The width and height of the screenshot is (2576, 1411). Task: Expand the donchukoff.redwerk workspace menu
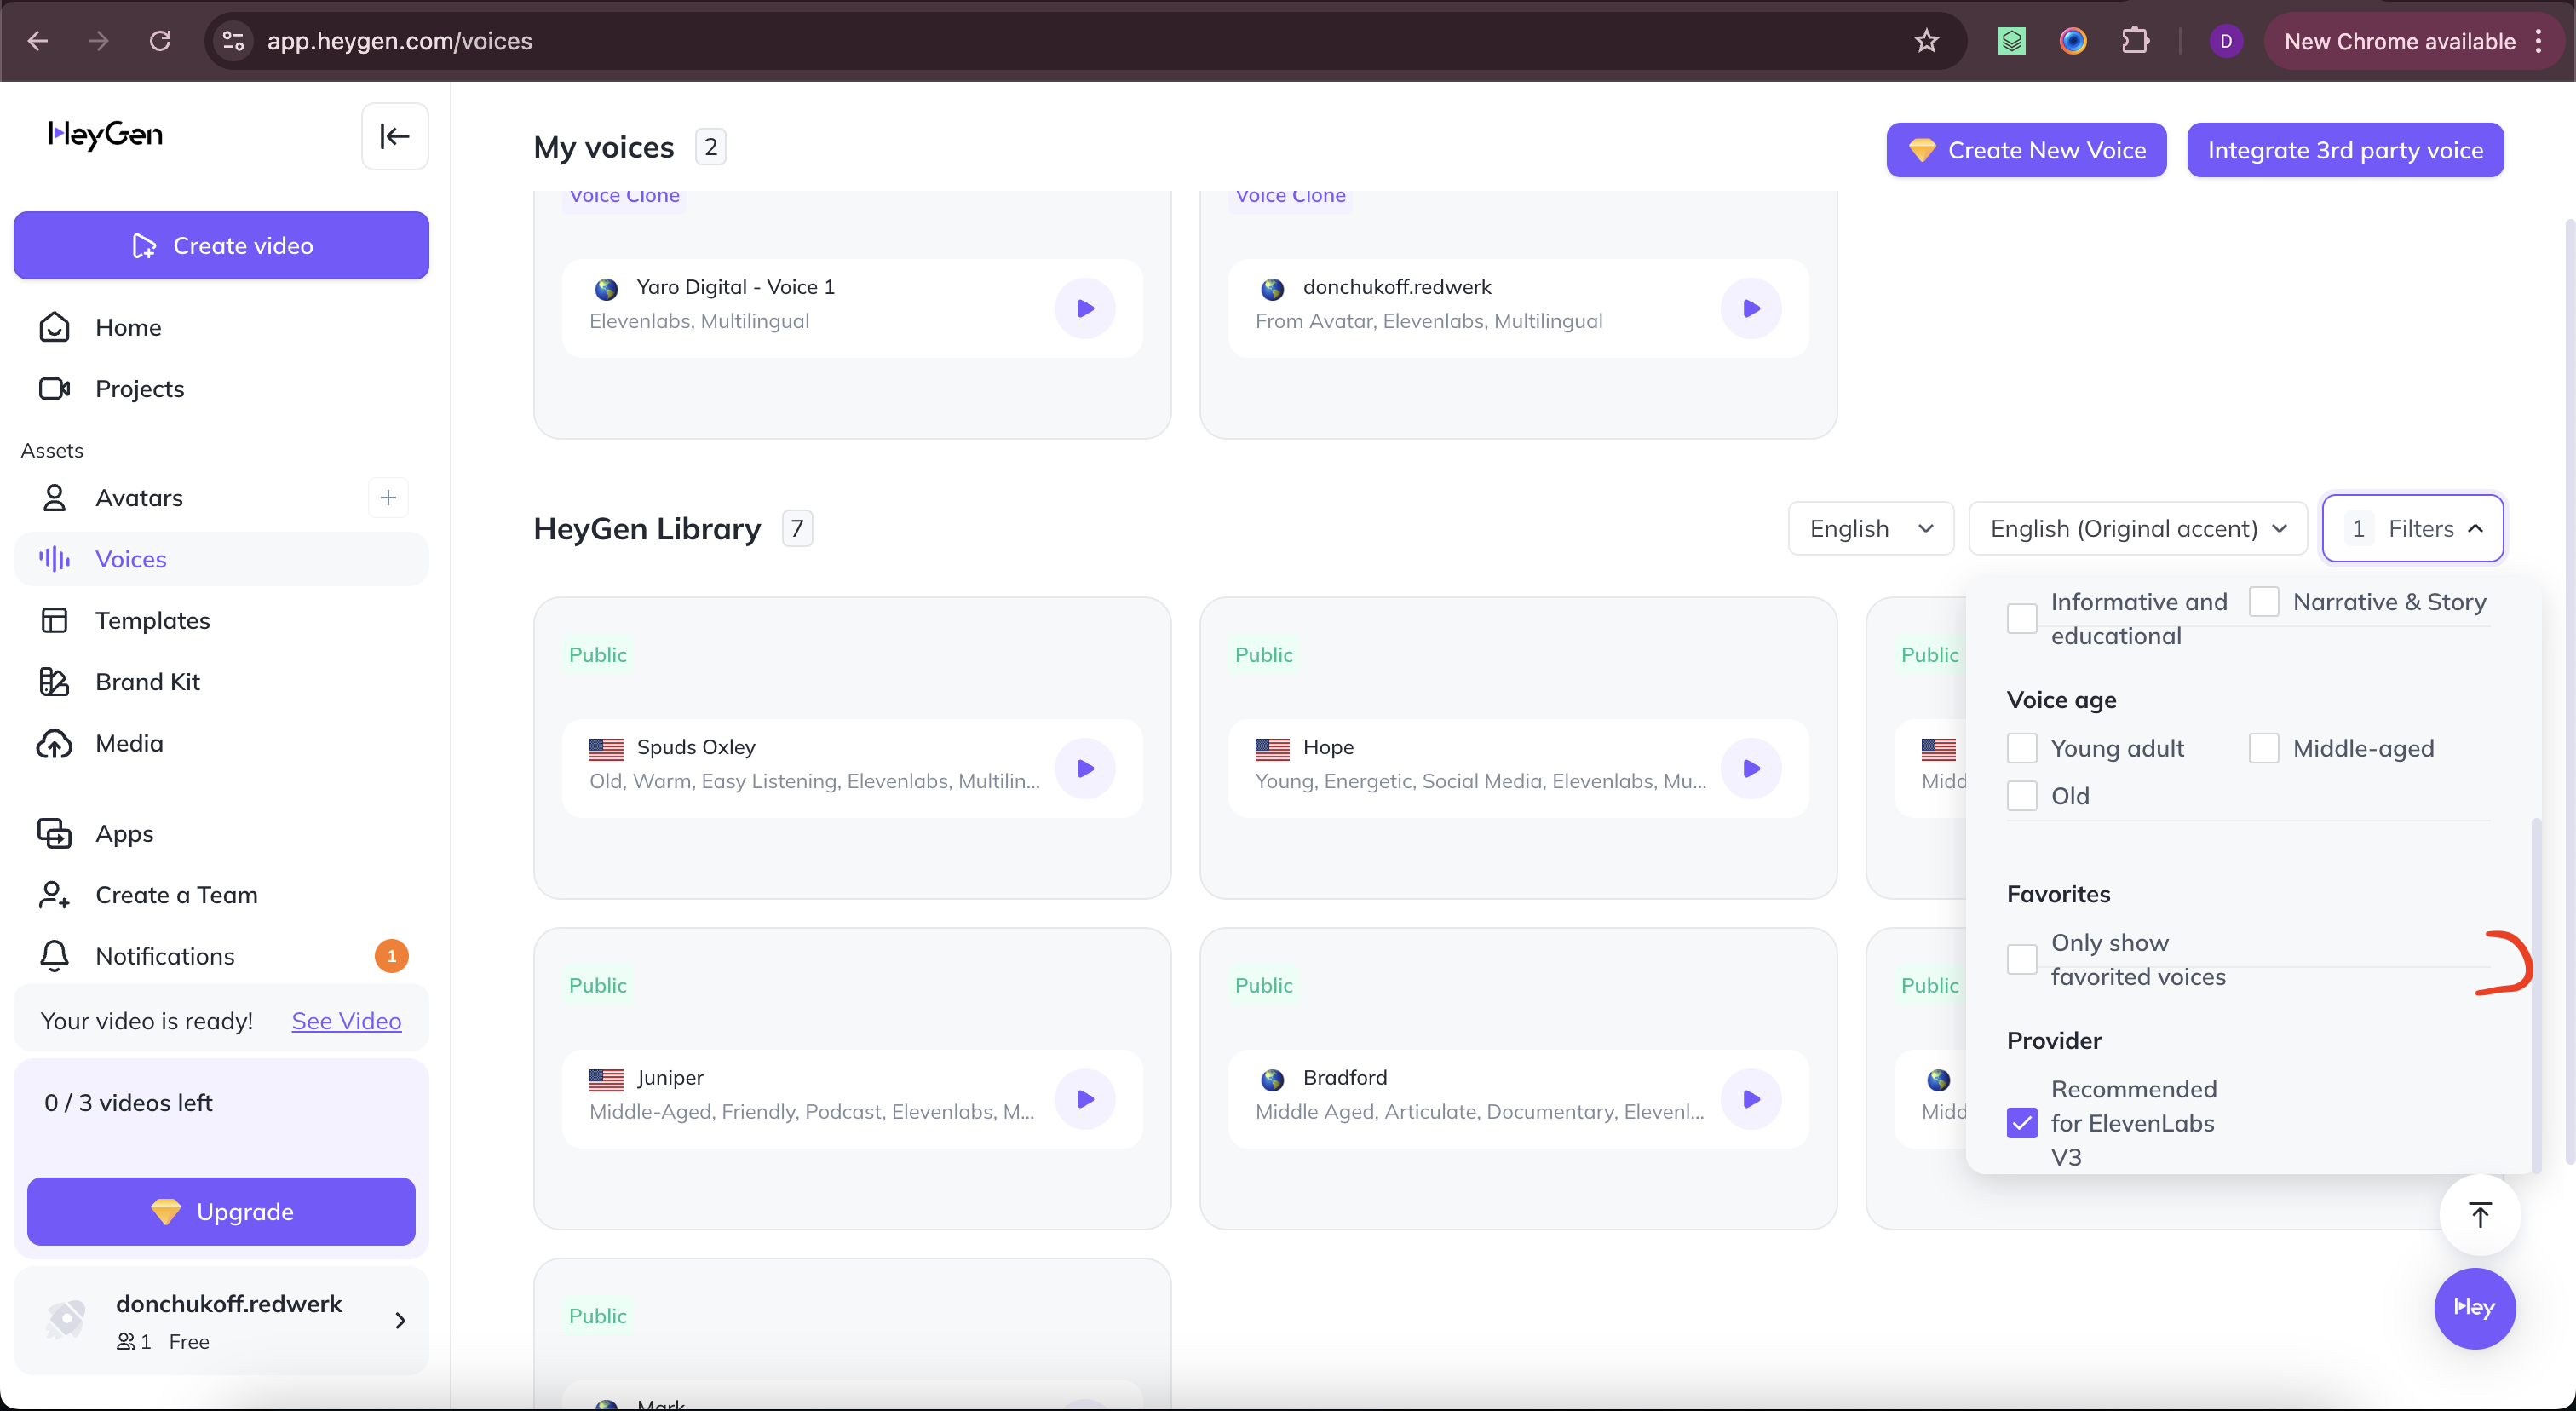click(400, 1320)
